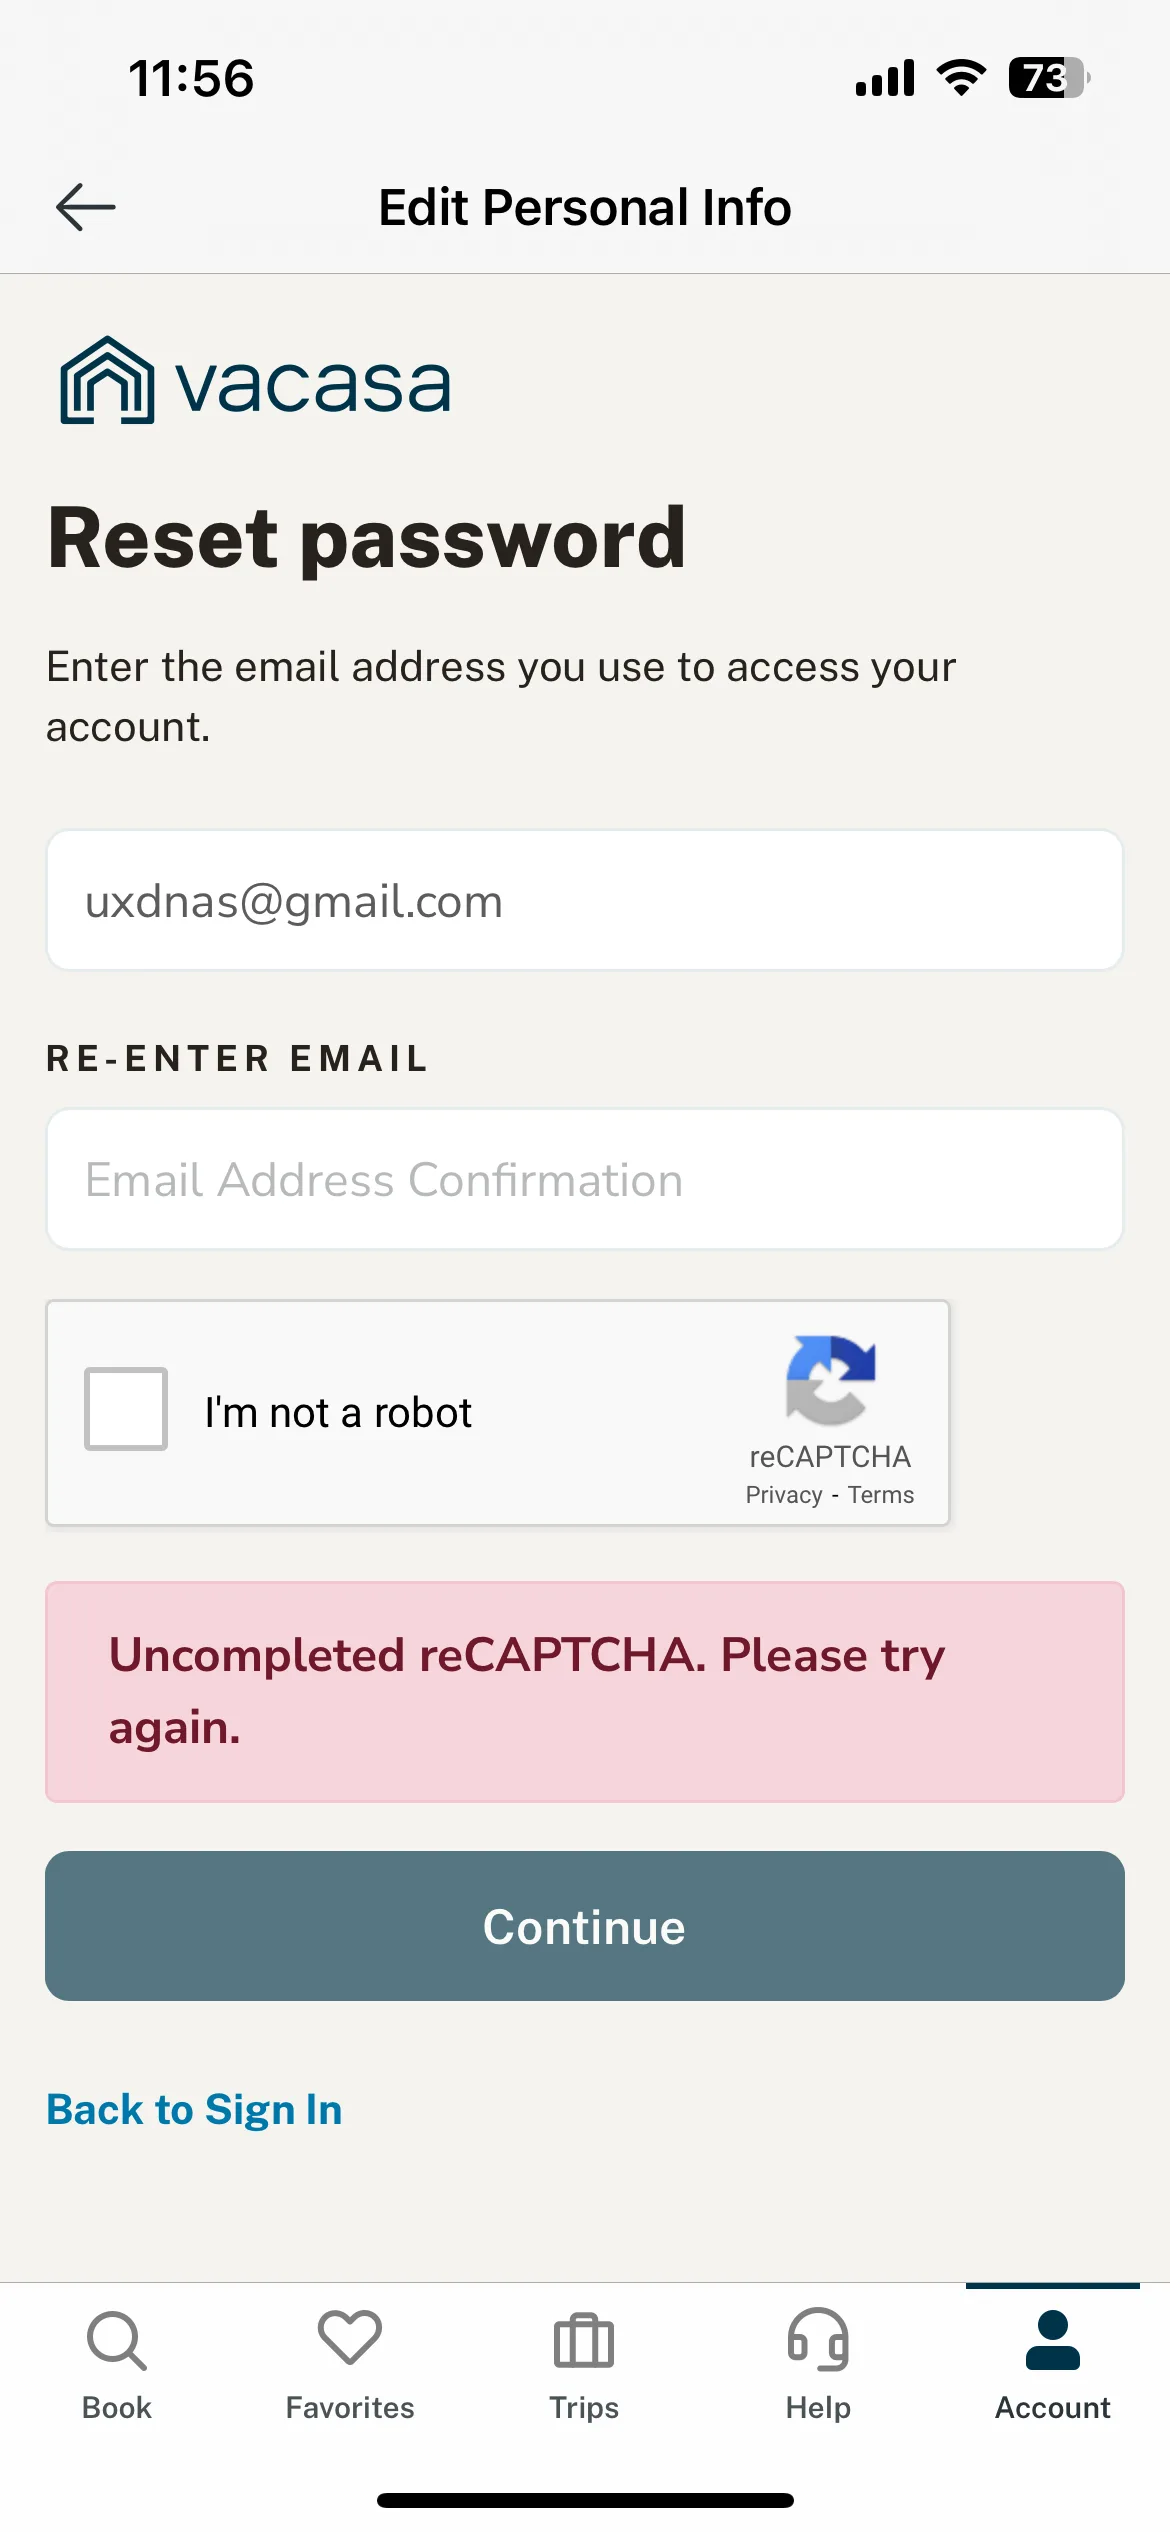Follow the Back to Sign In link
Image resolution: width=1170 pixels, height=2532 pixels.
pyautogui.click(x=194, y=2110)
